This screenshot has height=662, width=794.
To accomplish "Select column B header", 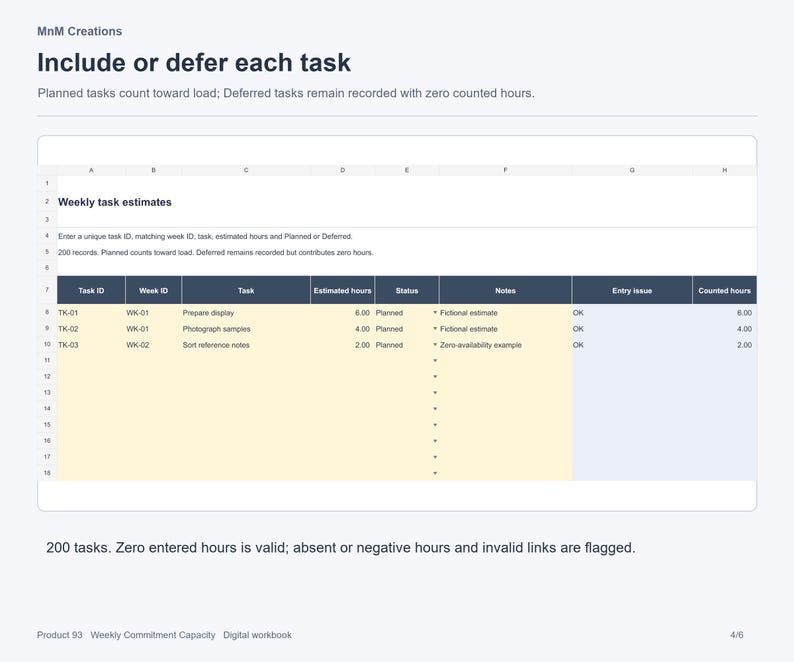I will 153,170.
